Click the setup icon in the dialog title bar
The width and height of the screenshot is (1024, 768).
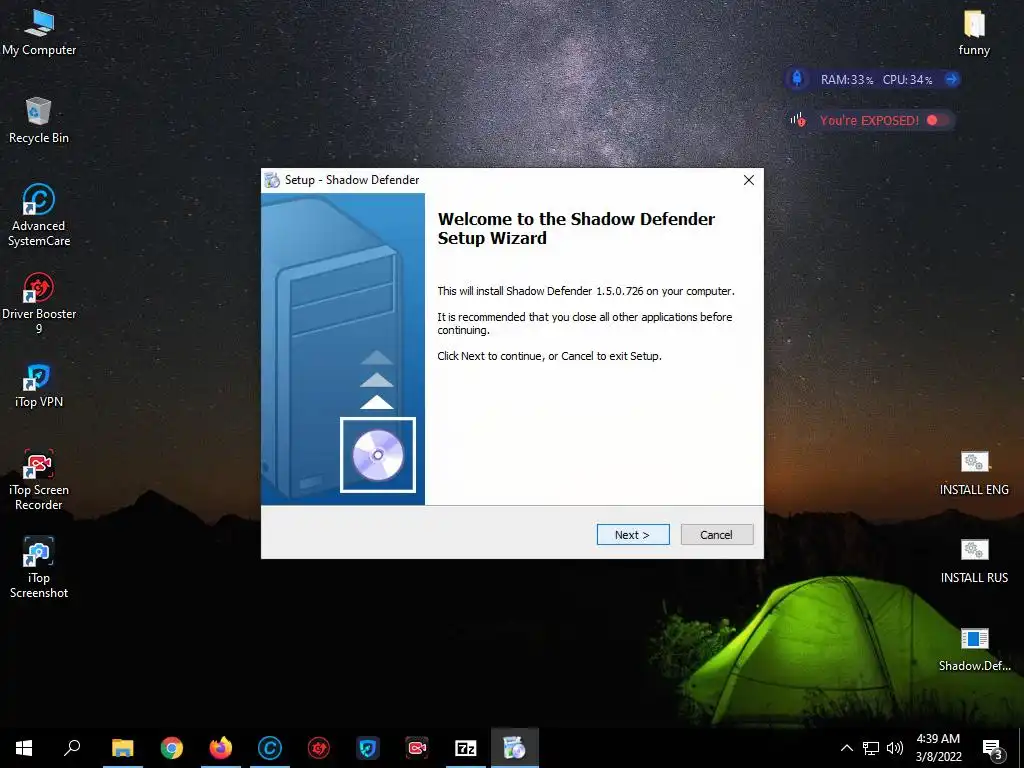point(272,180)
